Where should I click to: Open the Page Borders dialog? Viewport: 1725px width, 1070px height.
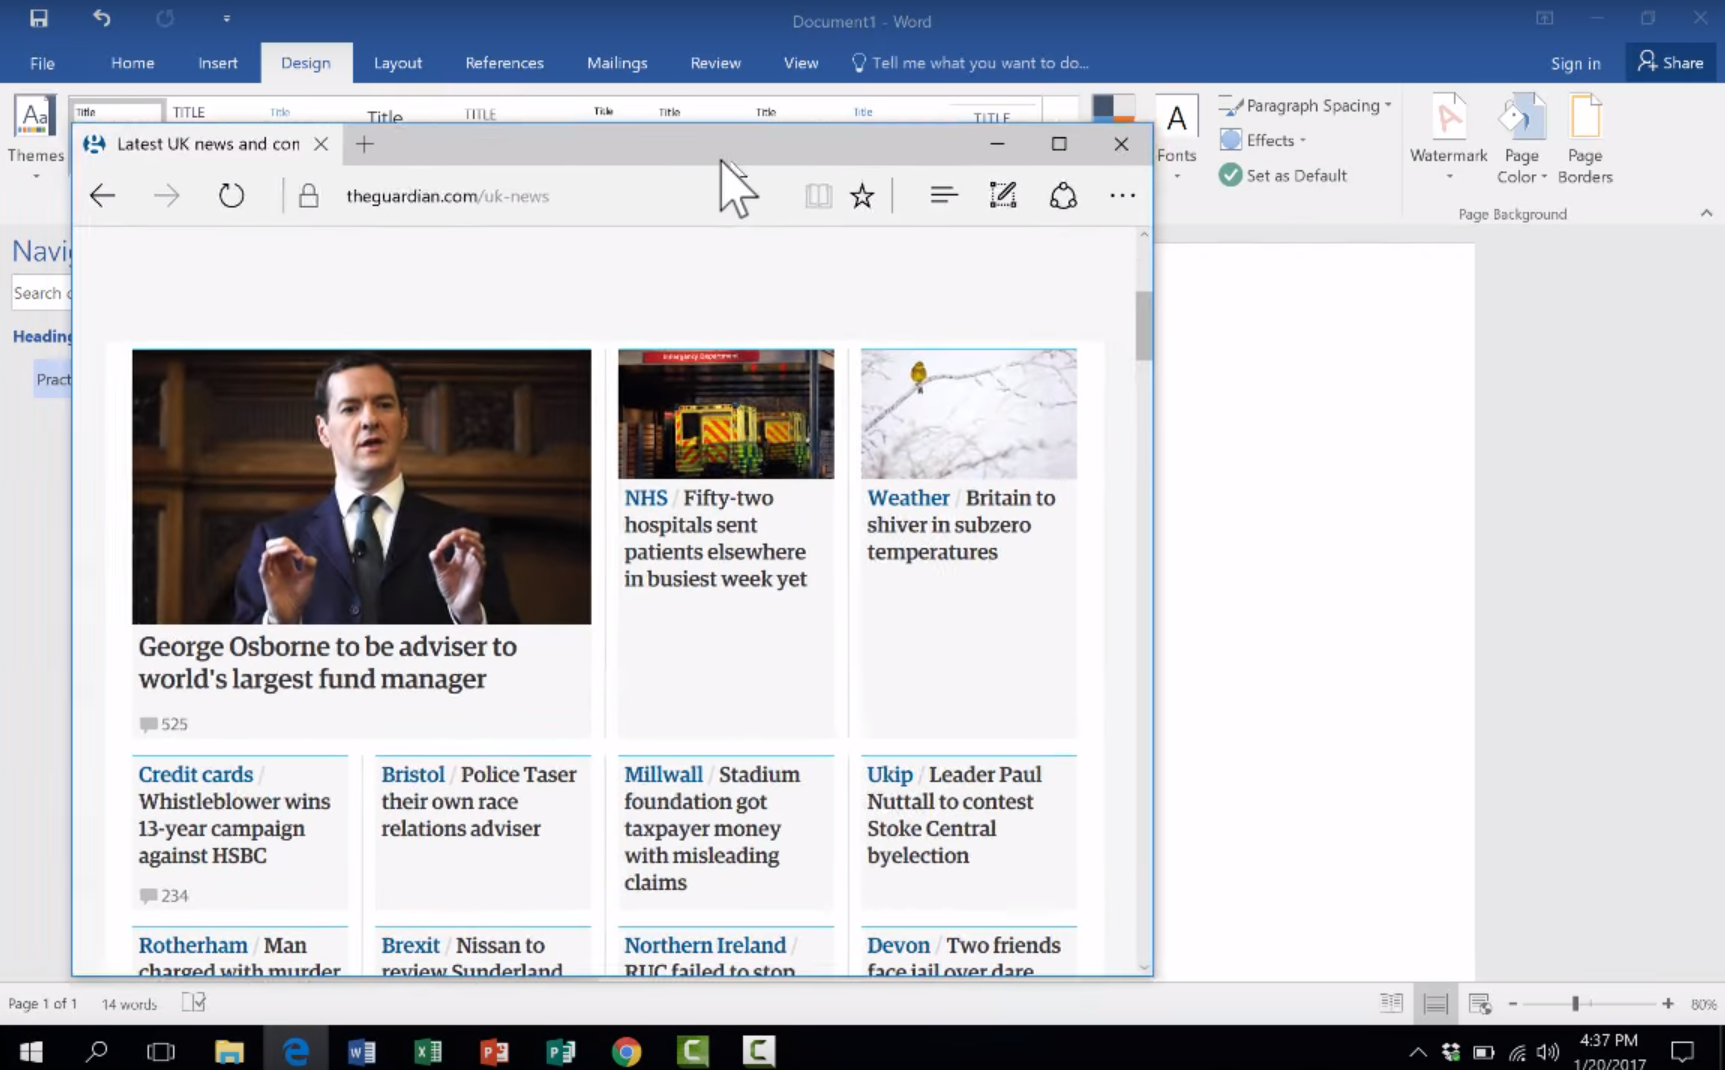click(1585, 138)
